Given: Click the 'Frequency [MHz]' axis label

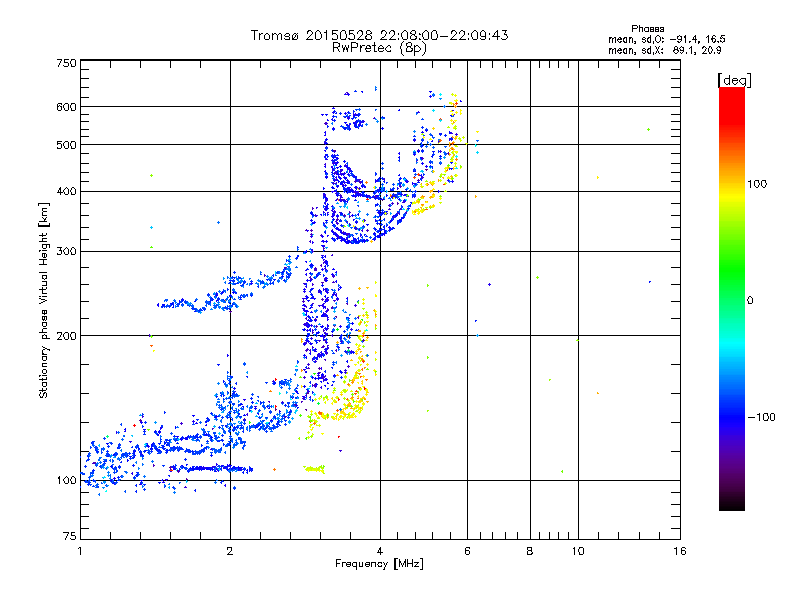Looking at the screenshot, I should pos(379,564).
